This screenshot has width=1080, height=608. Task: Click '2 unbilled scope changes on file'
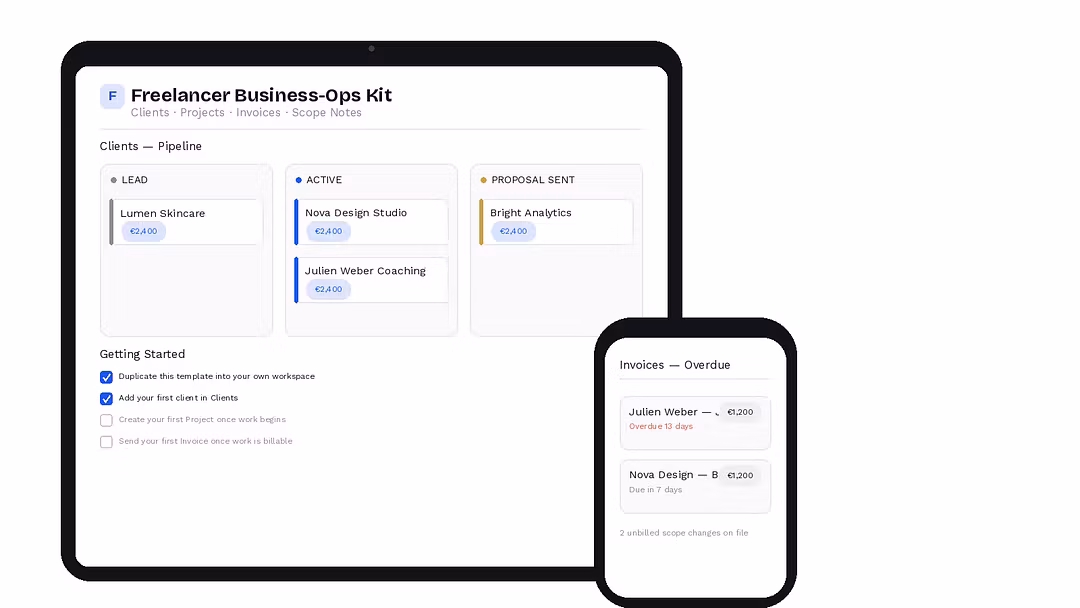click(x=684, y=533)
